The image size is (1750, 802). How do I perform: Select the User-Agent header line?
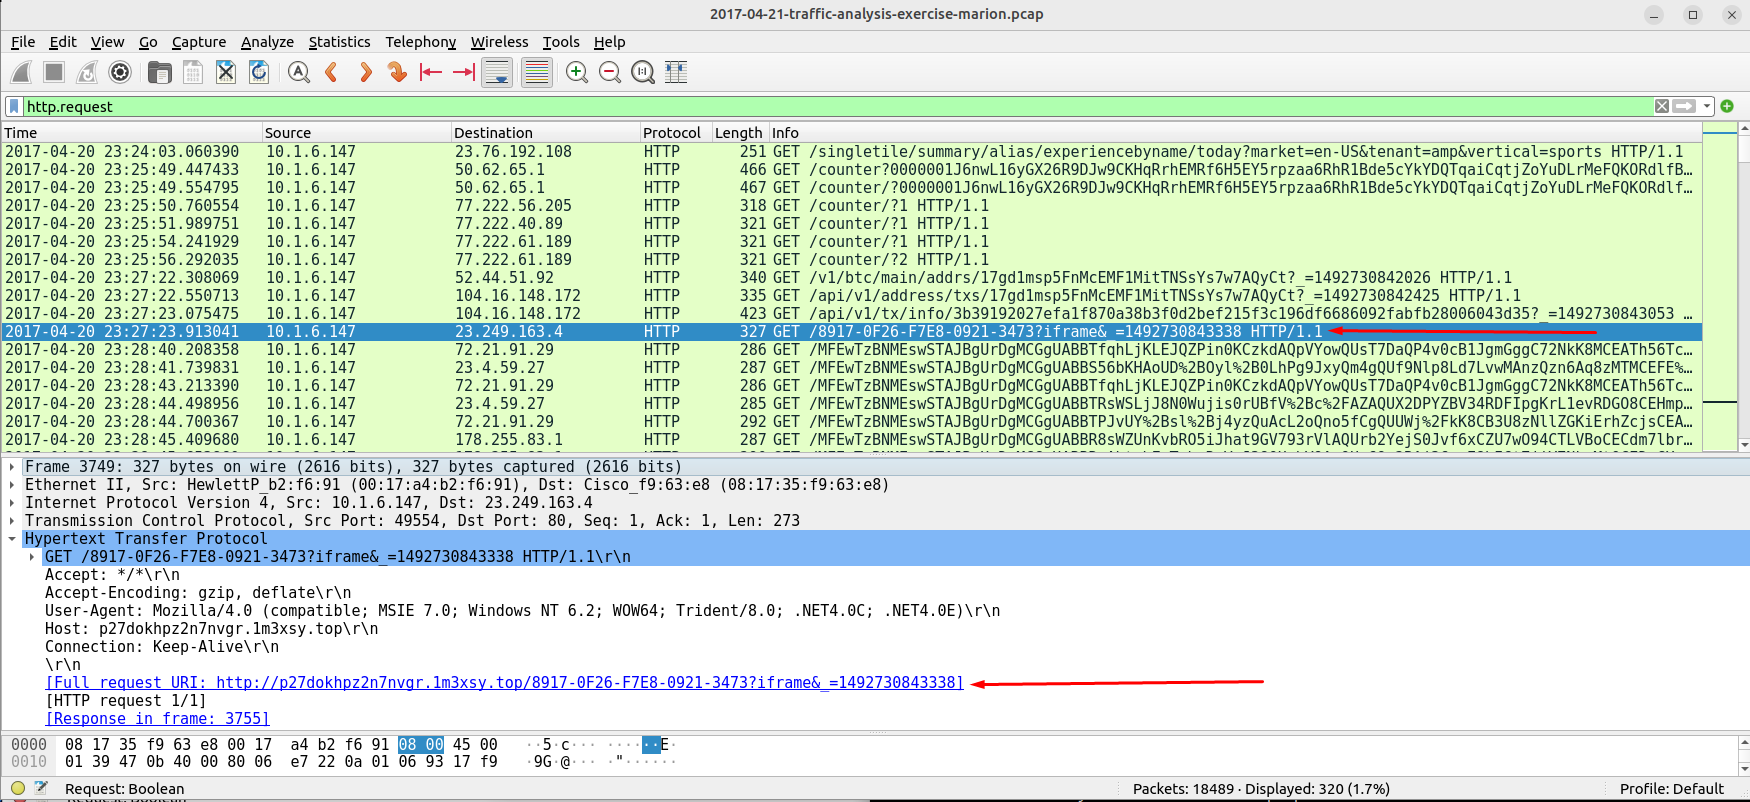522,611
